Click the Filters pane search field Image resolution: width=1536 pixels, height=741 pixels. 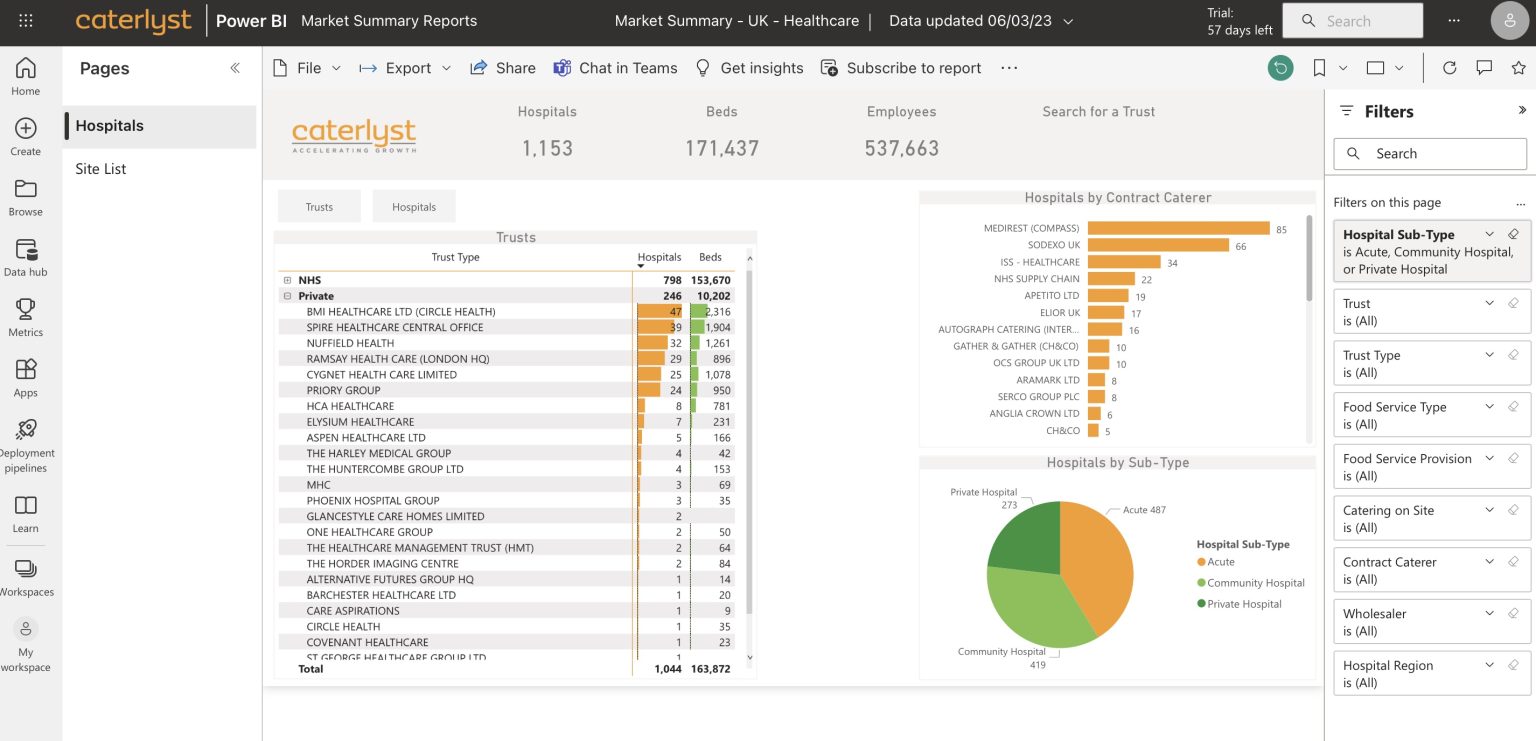[1429, 153]
